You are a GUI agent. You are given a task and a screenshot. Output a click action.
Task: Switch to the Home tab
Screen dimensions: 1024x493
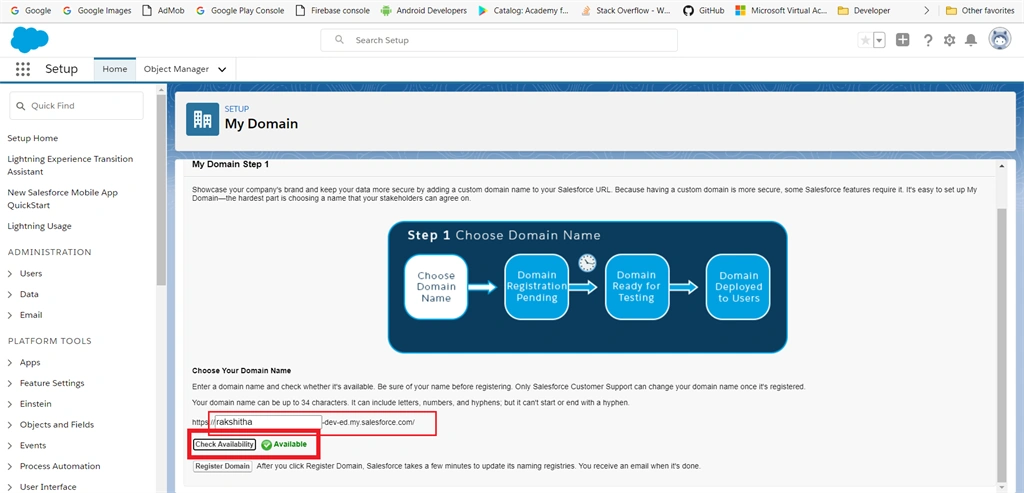[x=115, y=69]
